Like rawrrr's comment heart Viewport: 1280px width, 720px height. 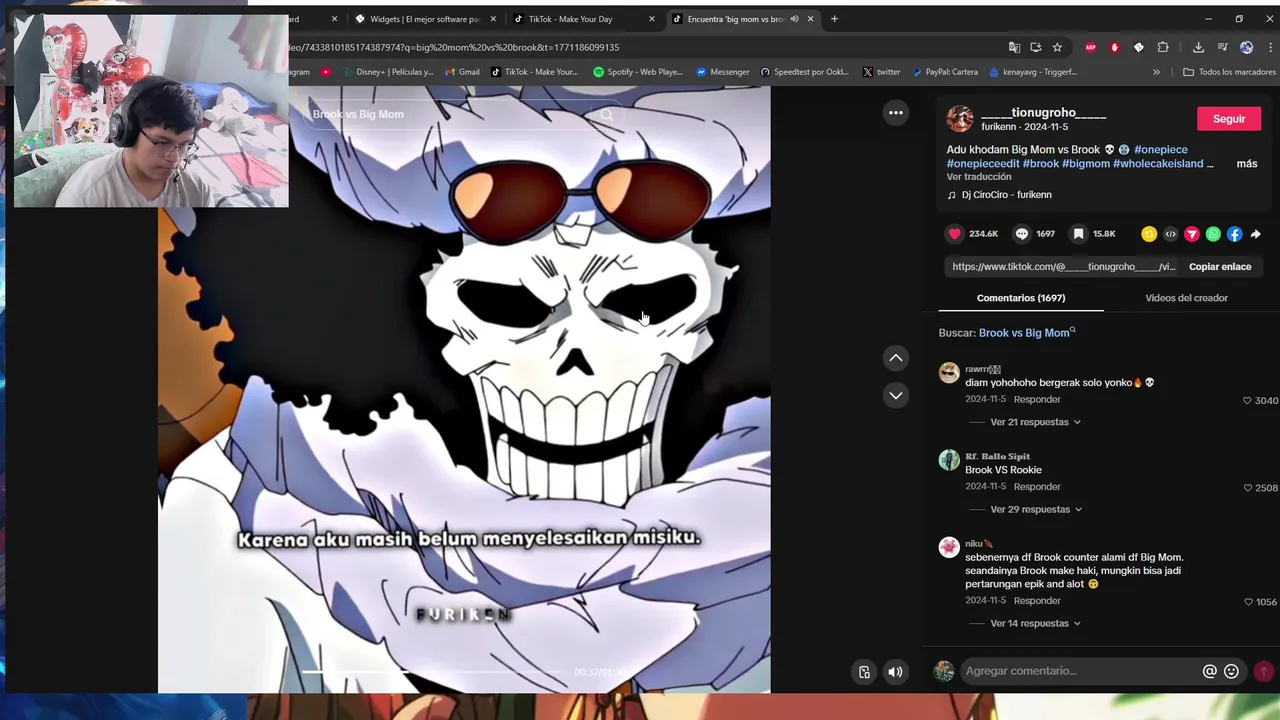pyautogui.click(x=1247, y=400)
